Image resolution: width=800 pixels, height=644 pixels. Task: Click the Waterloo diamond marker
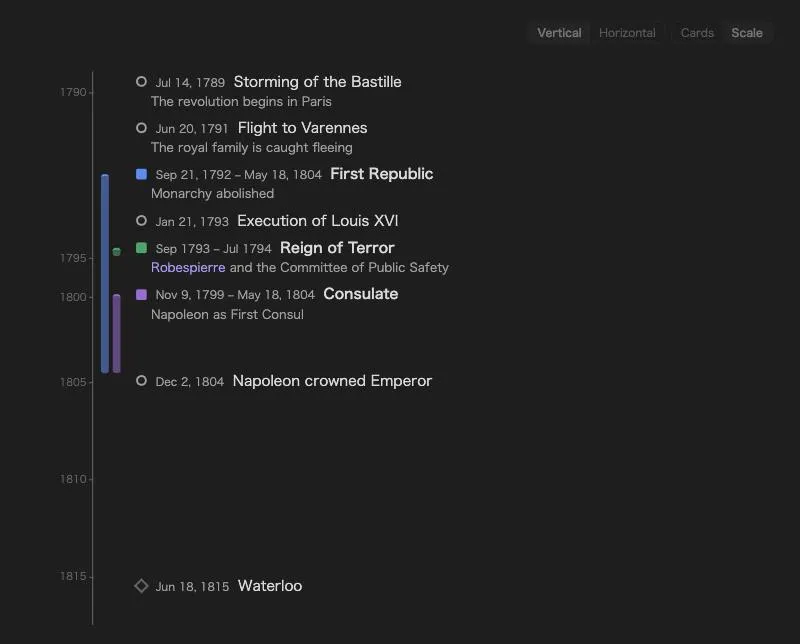click(x=141, y=586)
